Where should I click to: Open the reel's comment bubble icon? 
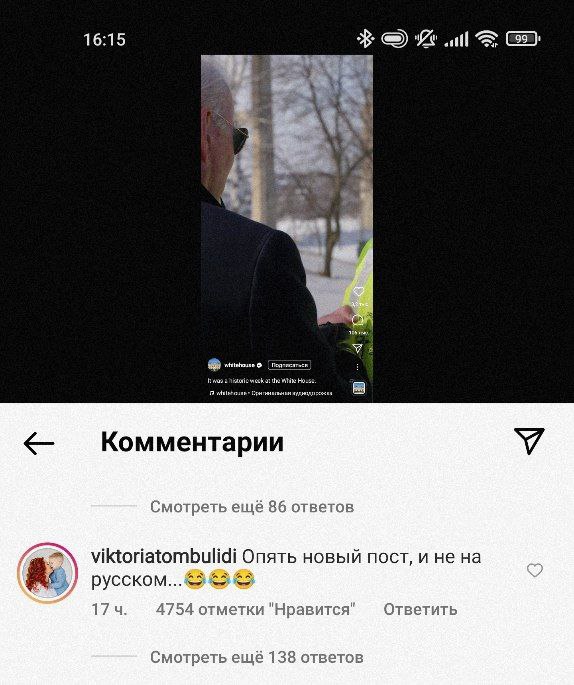(358, 320)
